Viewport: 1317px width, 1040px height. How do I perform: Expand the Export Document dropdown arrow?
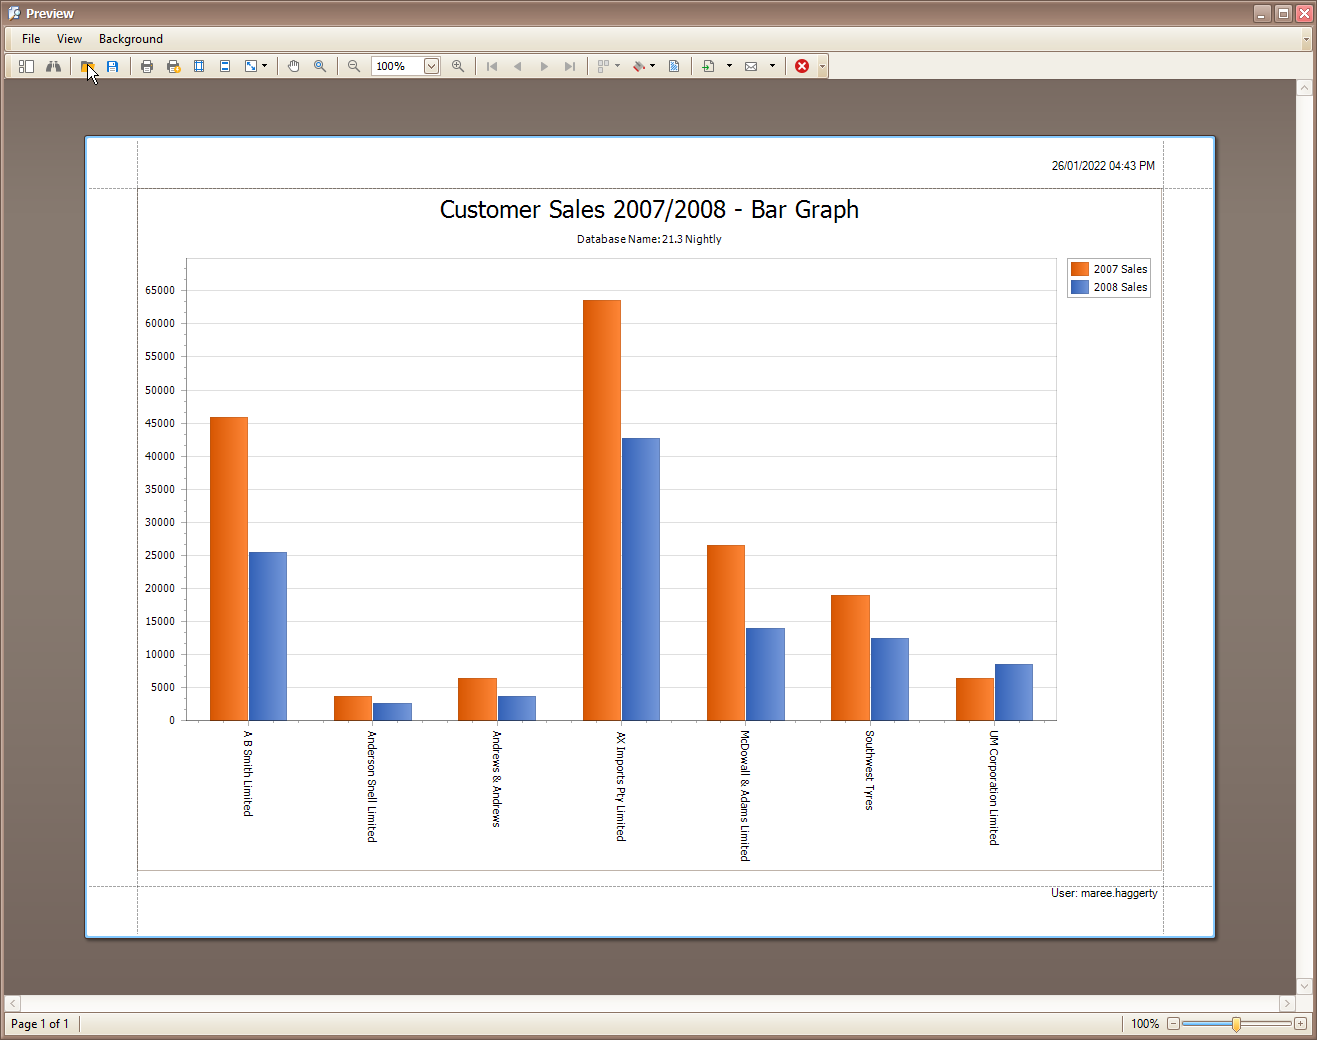[x=729, y=66]
